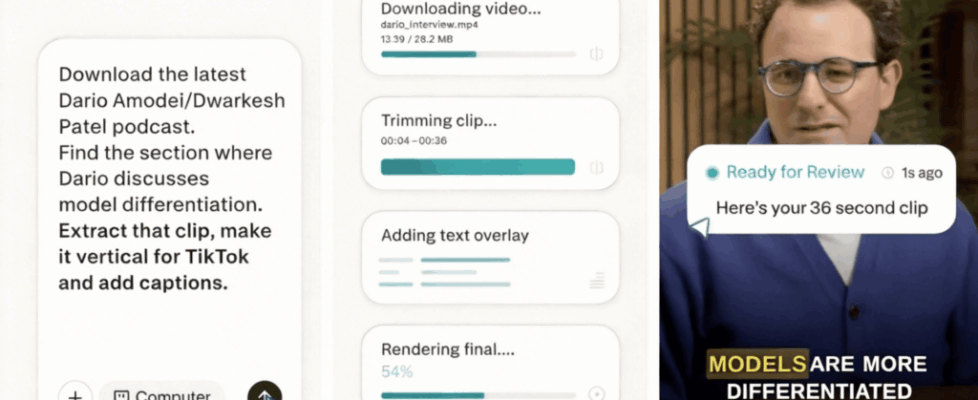Click the Downloading video progress bar
The height and width of the screenshot is (400, 978).
pos(478,54)
